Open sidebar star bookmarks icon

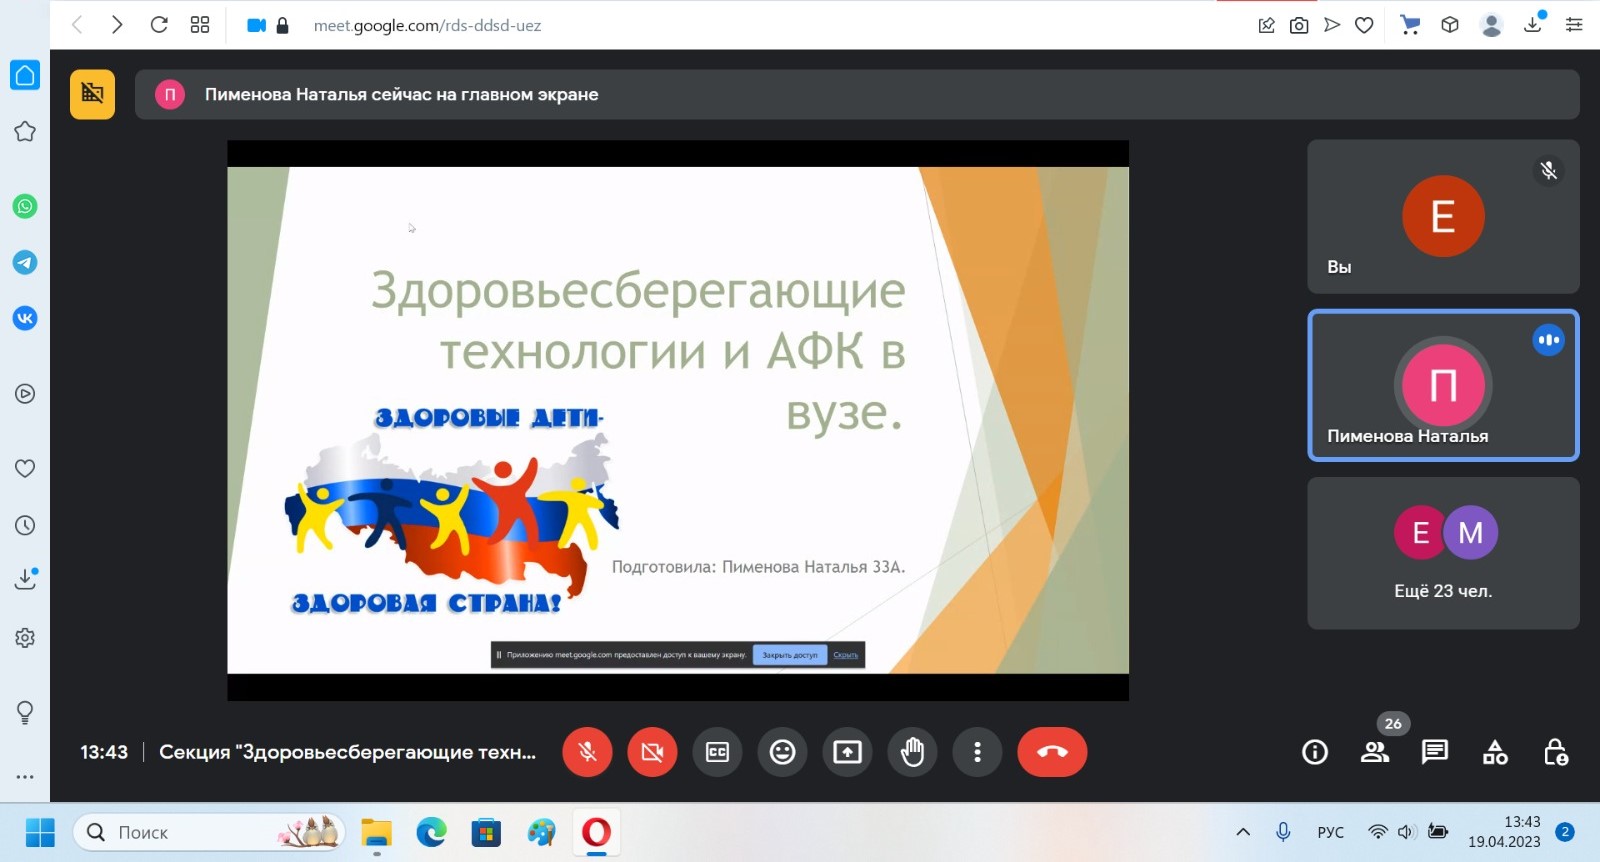click(25, 131)
